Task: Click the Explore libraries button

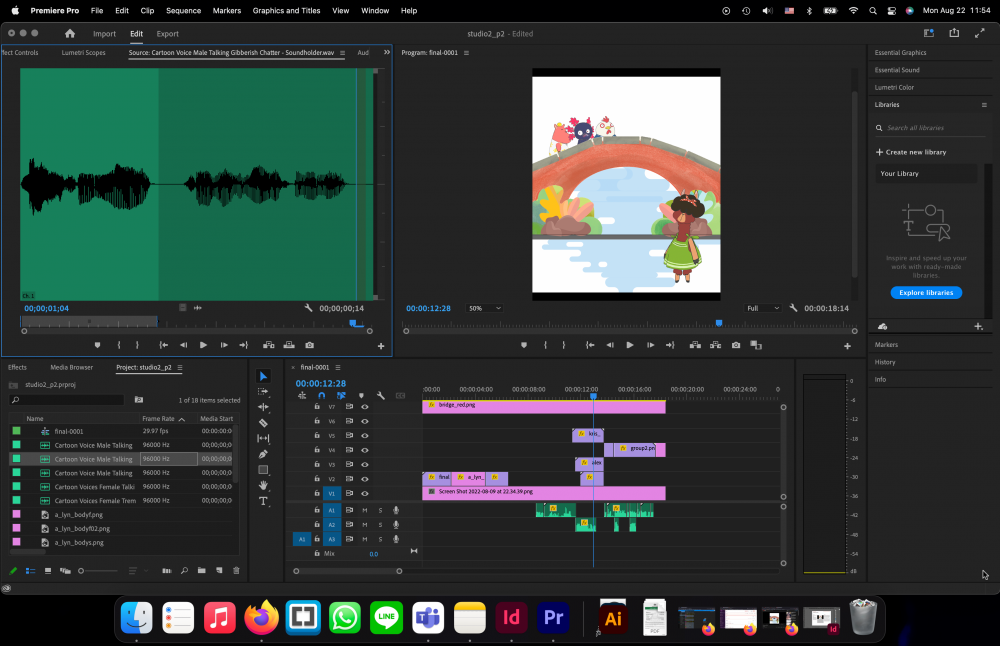Action: [x=926, y=293]
